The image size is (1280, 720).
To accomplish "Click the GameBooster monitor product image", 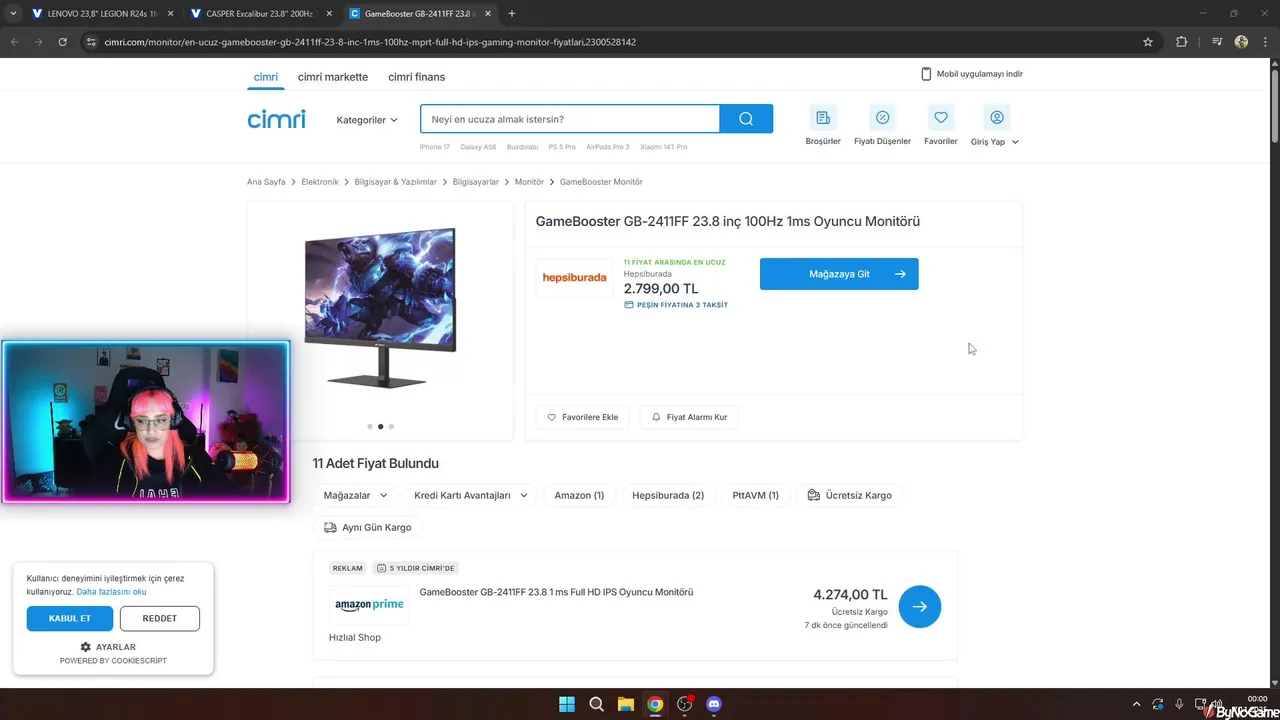I will (380, 307).
